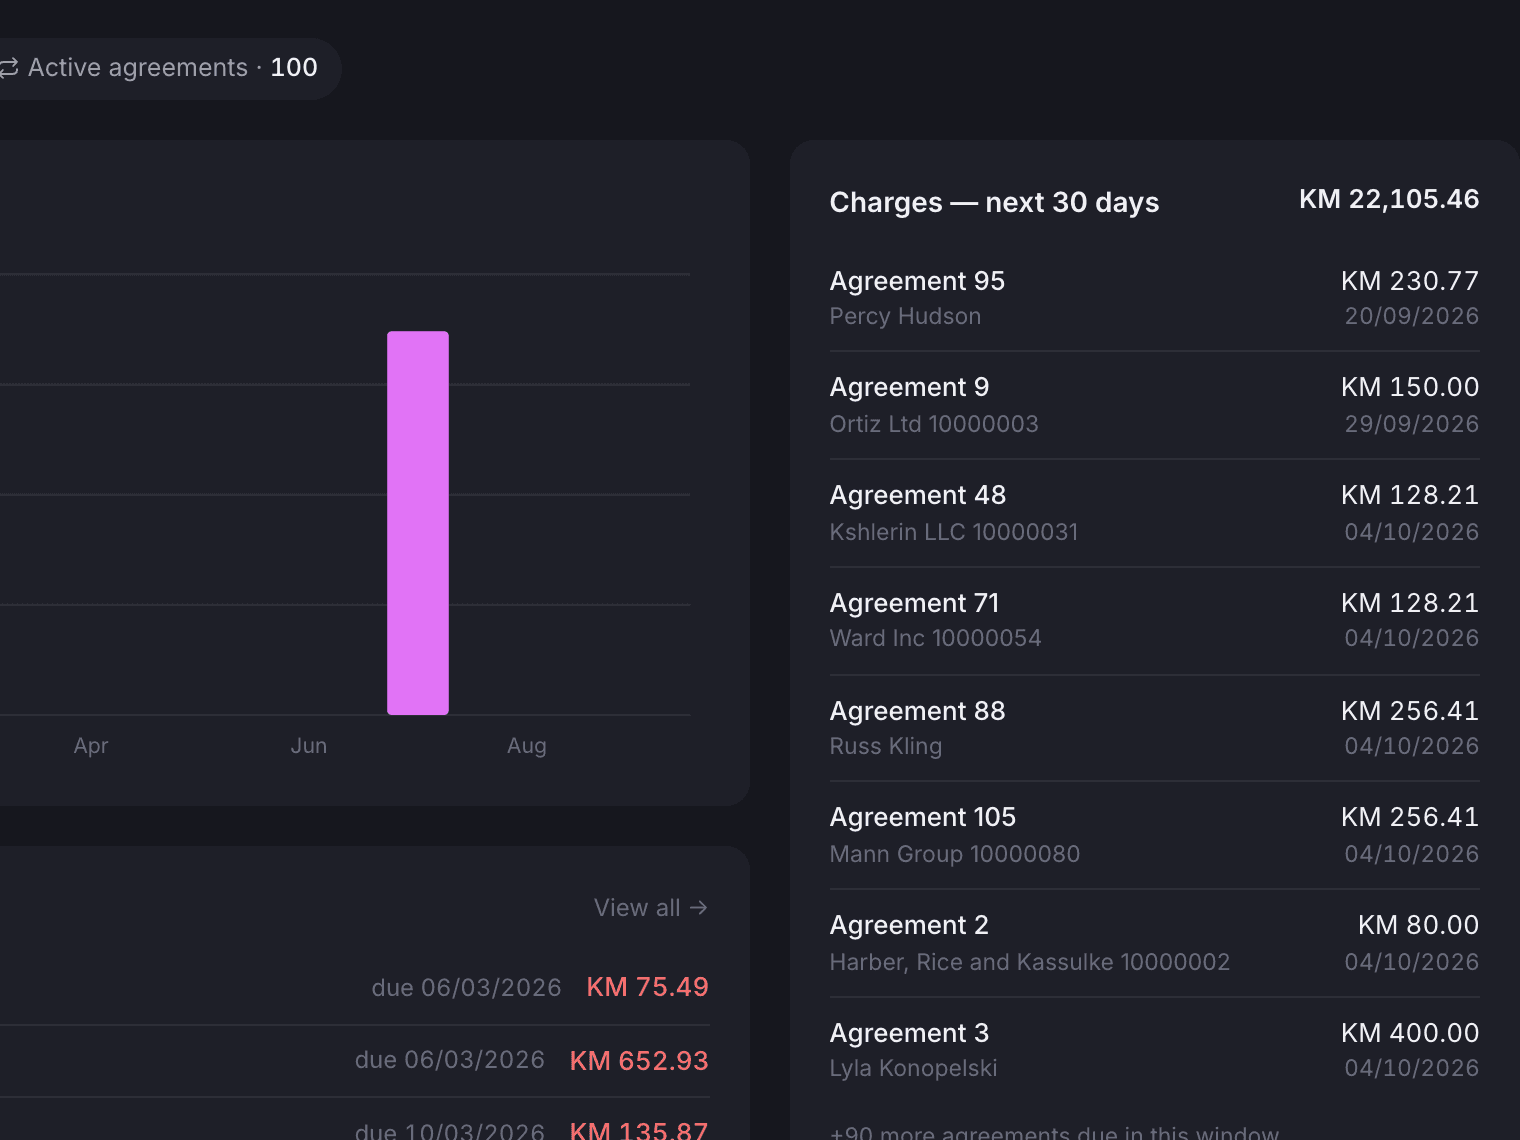Click customer Kshlerin LLC 10000031

[954, 532]
